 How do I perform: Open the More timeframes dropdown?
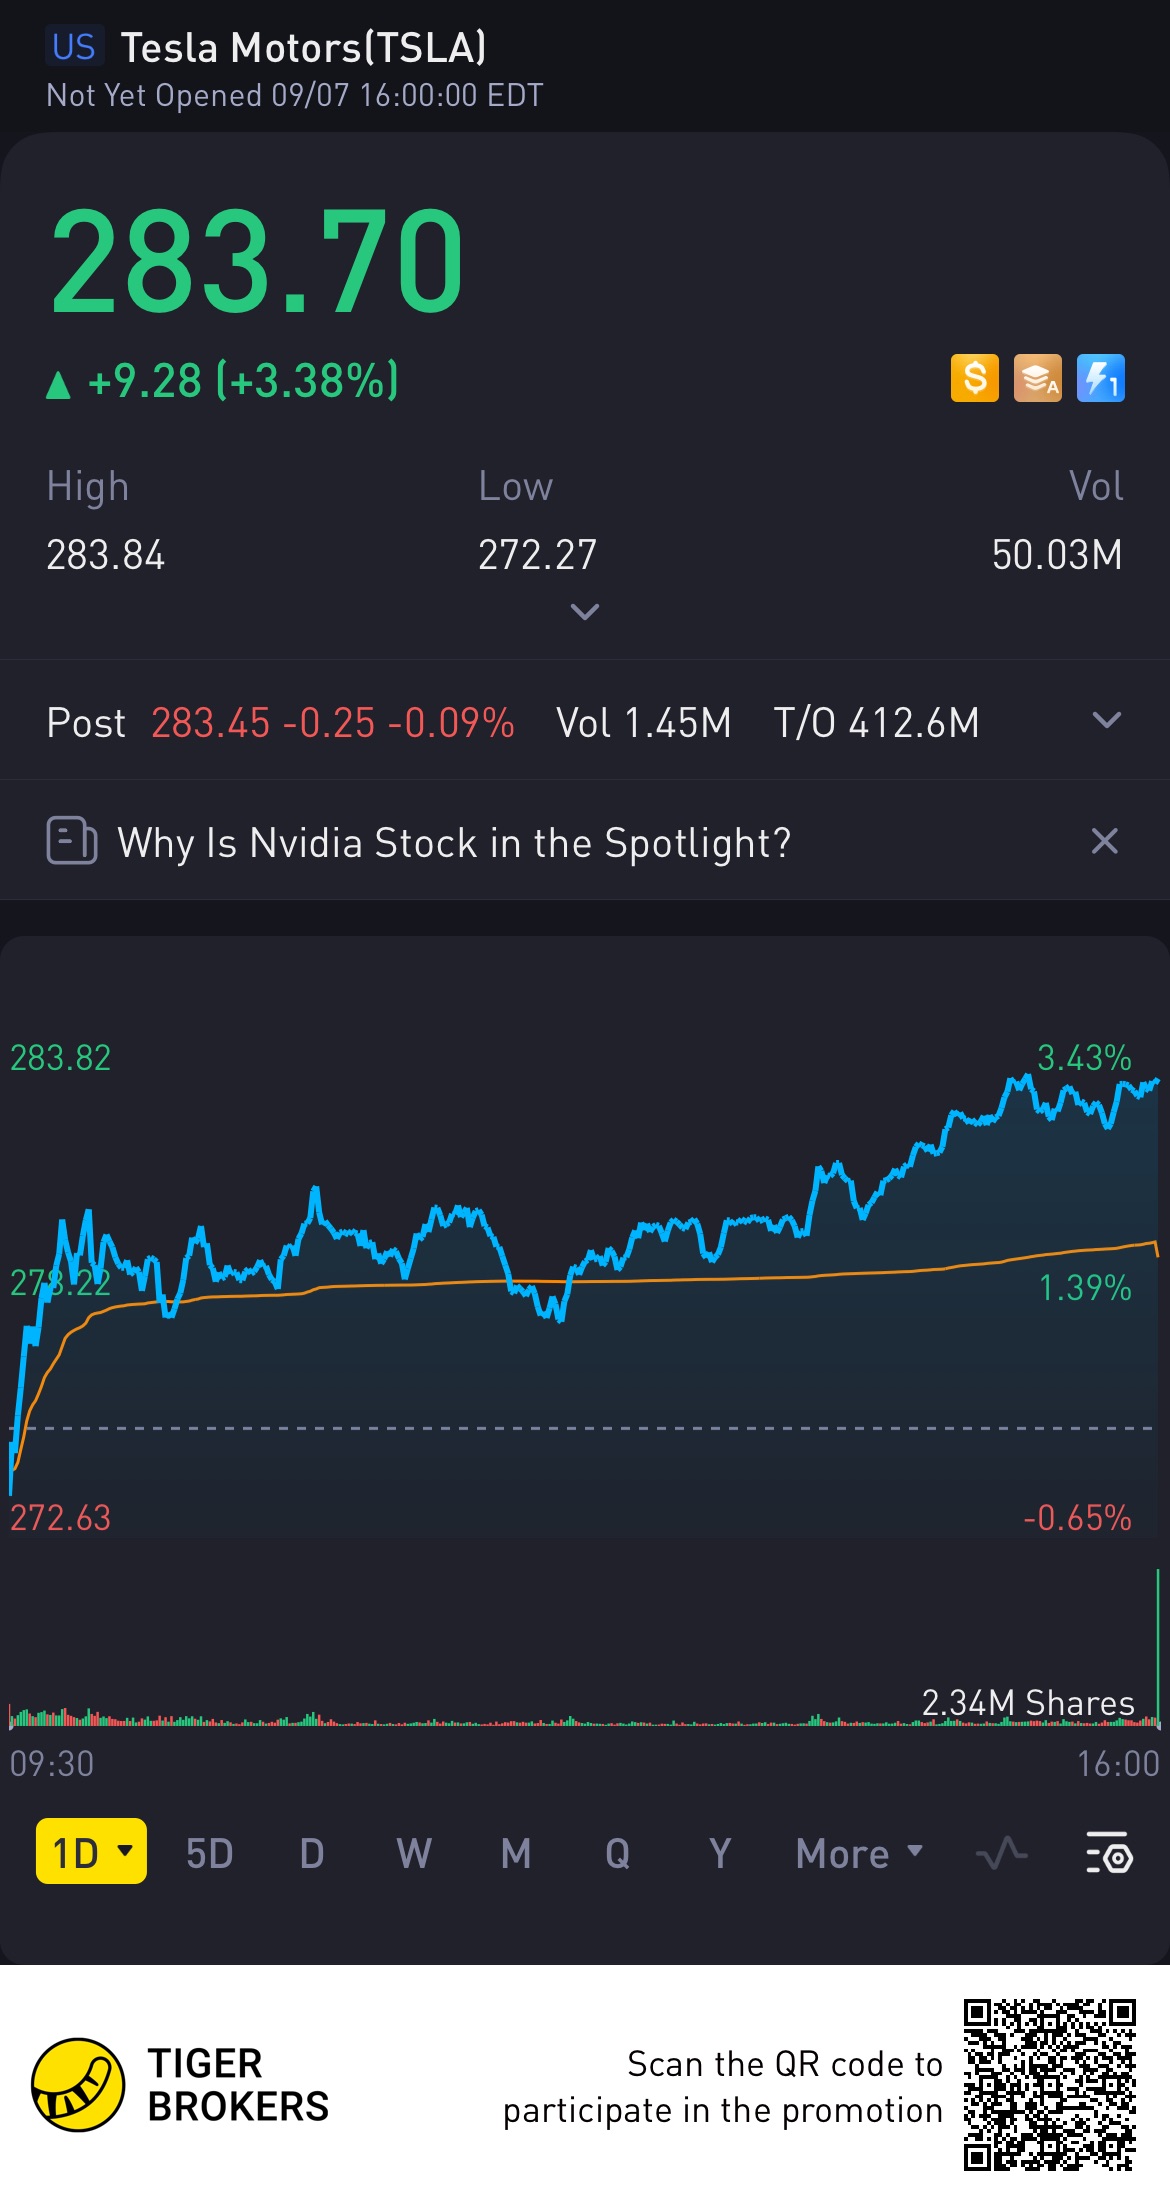click(859, 1853)
